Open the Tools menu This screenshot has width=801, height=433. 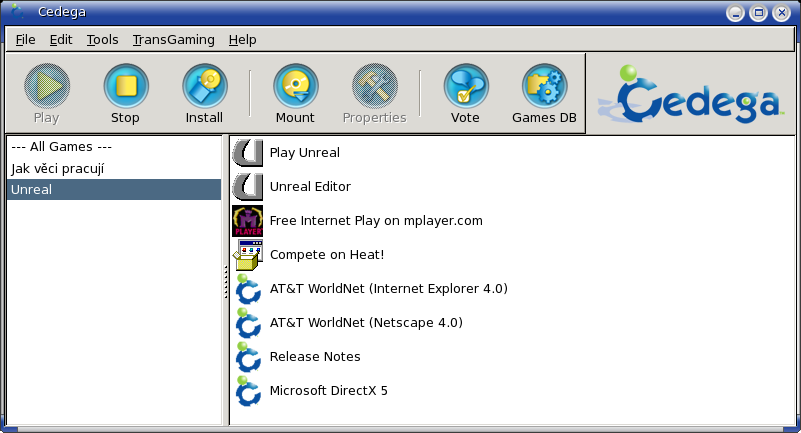(x=102, y=40)
